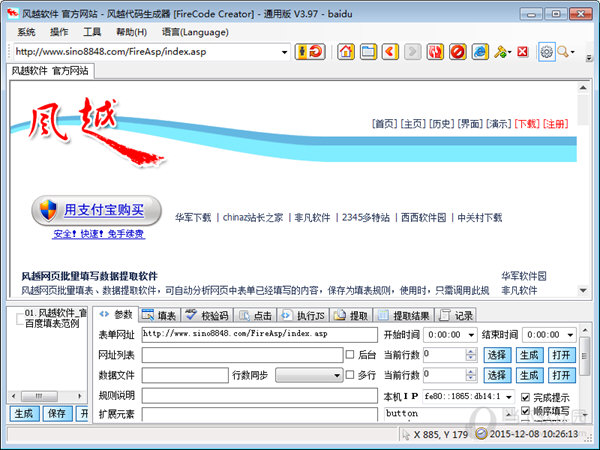600x450 pixels.
Task: Click 选择 button in the 网址列表 row
Action: coord(497,355)
